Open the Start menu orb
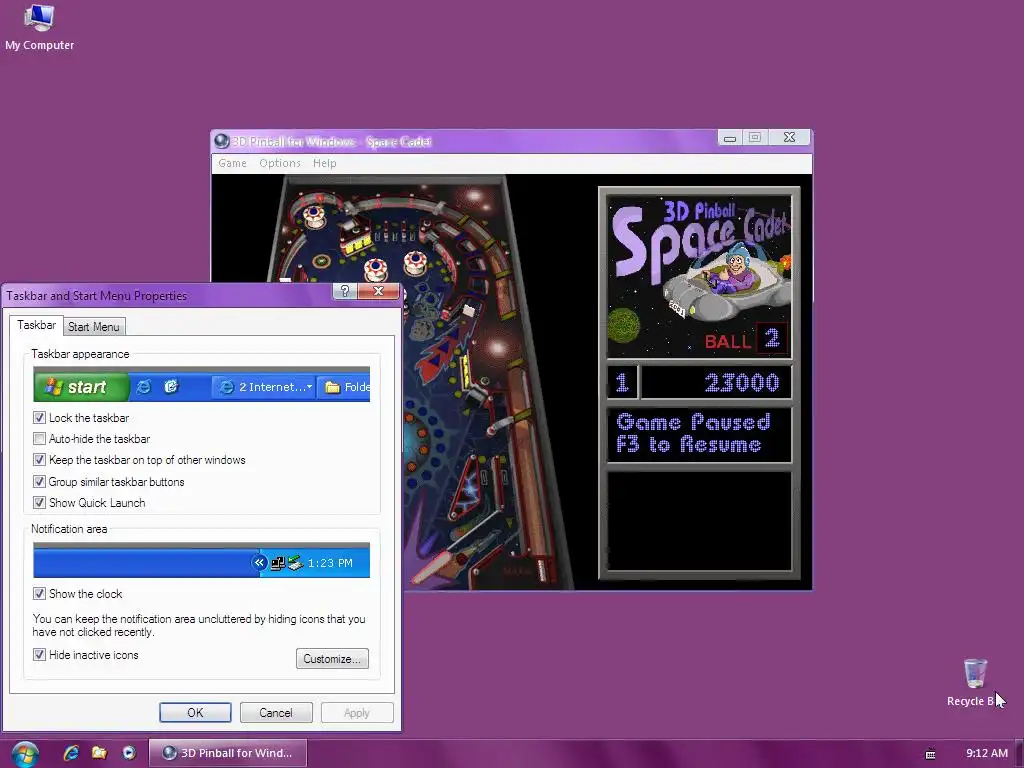The height and width of the screenshot is (768, 1024). (24, 754)
